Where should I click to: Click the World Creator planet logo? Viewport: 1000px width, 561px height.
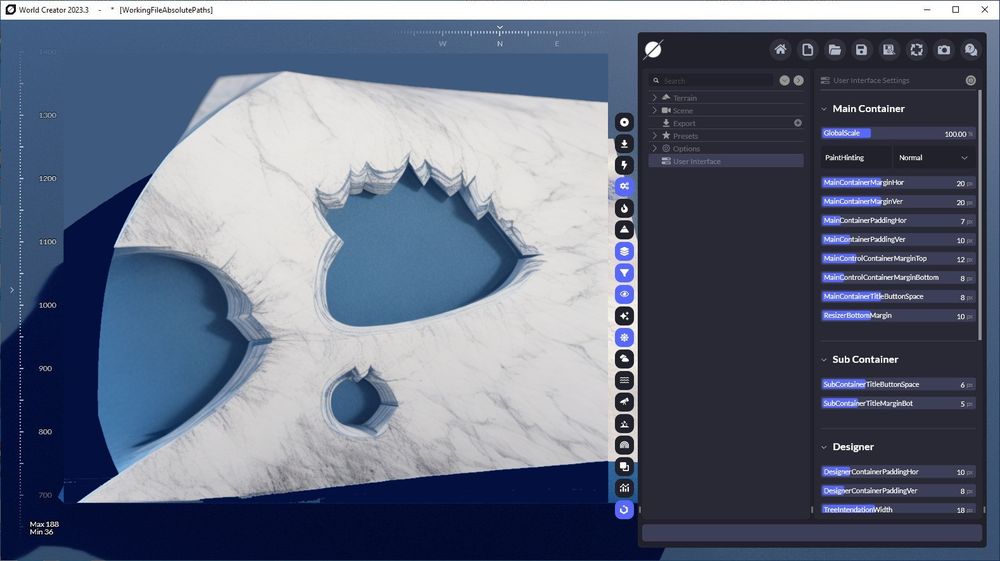(x=653, y=50)
